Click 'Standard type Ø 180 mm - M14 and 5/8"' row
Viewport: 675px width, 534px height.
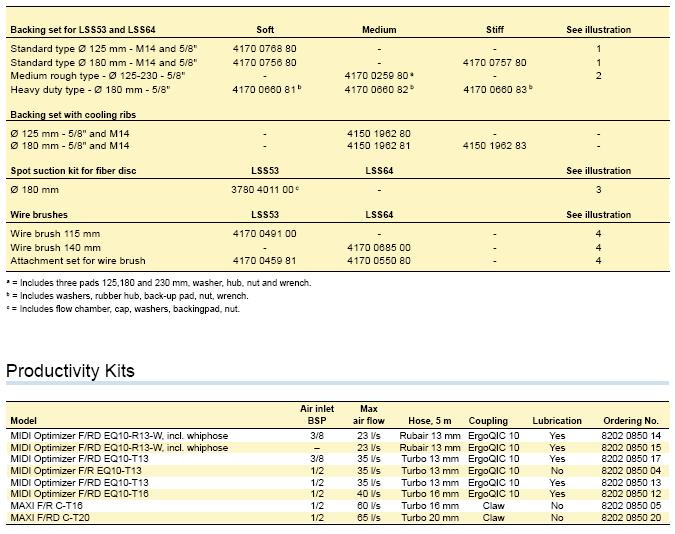104,62
